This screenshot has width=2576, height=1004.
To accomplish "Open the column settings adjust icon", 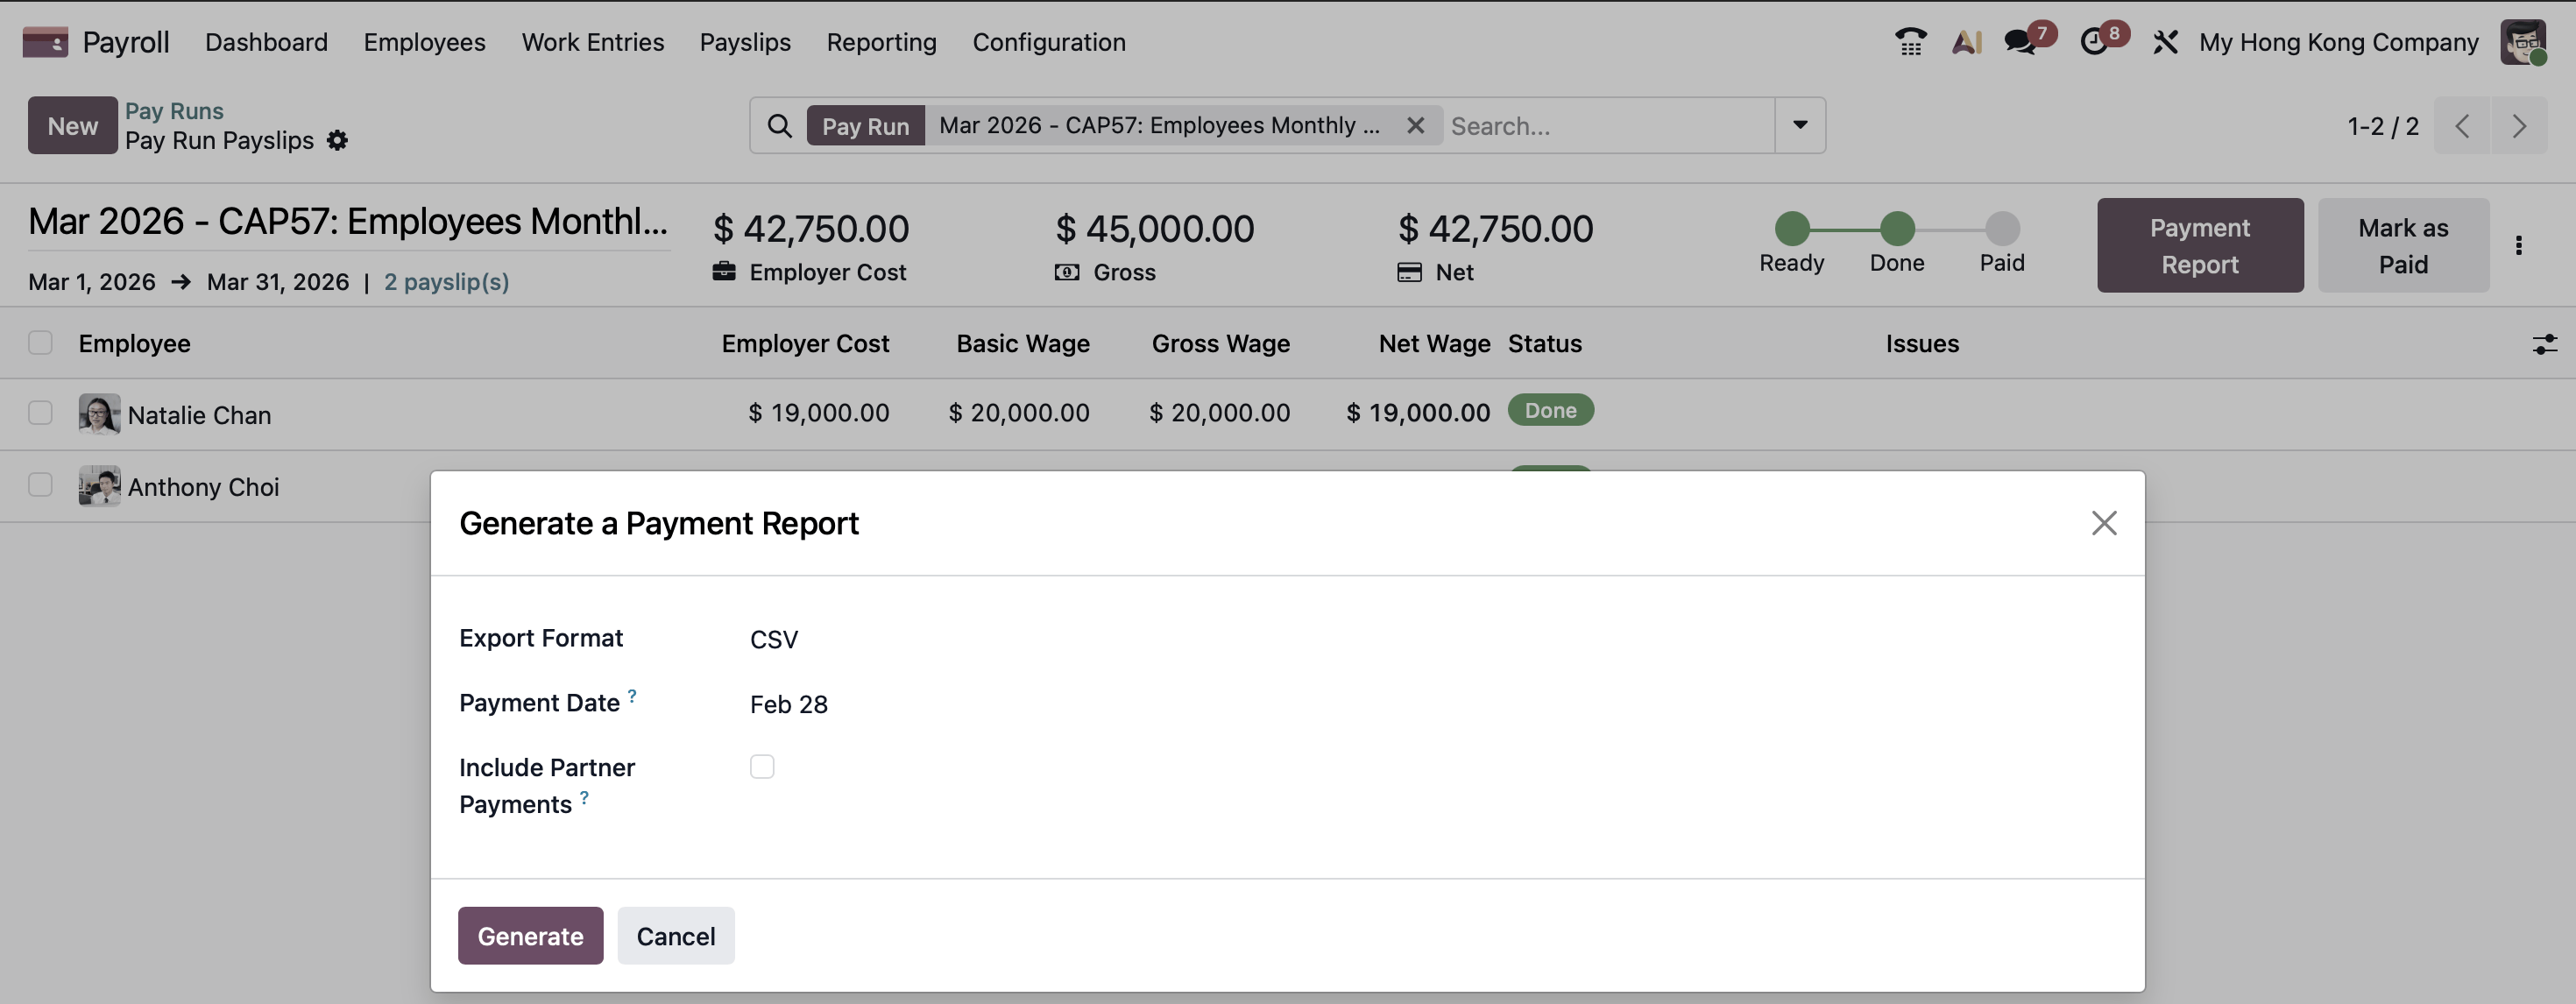I will [x=2544, y=344].
